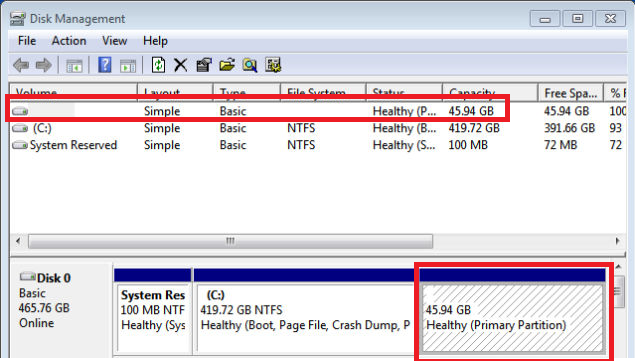635x361 pixels.
Task: Click the disk settings toolbar icon
Action: pyautogui.click(x=273, y=65)
